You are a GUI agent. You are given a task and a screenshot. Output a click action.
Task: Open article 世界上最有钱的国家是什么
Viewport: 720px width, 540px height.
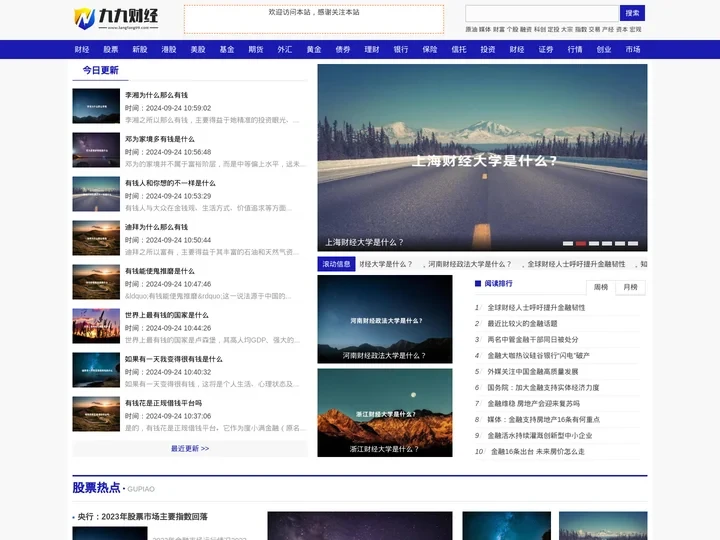click(167, 315)
